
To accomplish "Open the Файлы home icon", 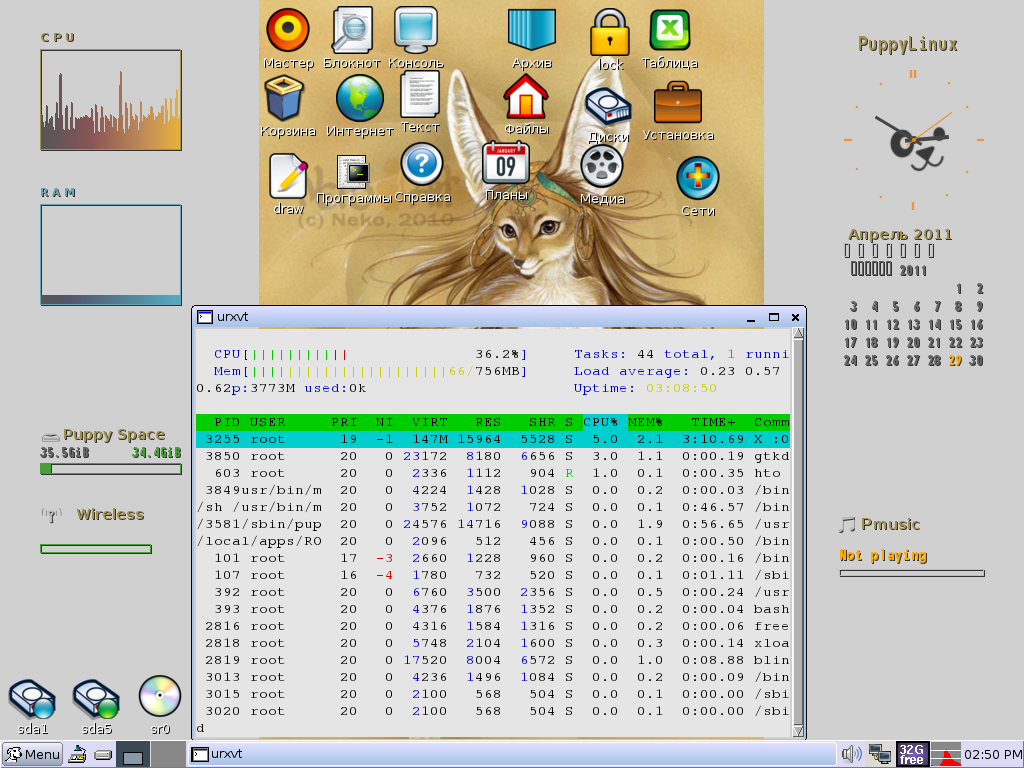I will [526, 97].
